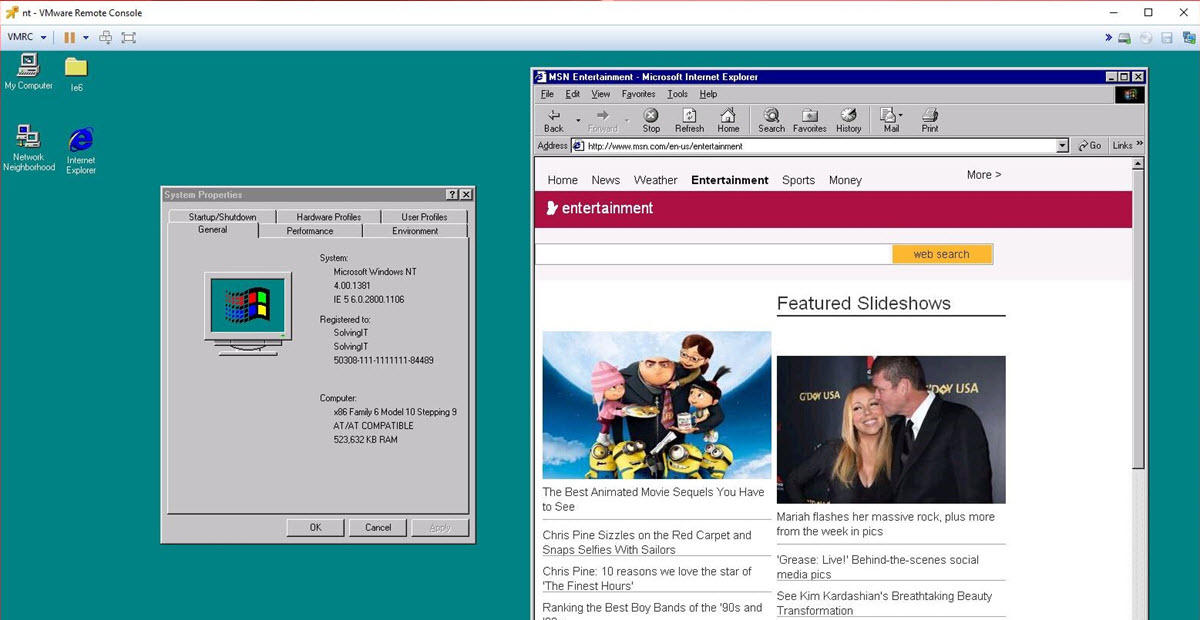The height and width of the screenshot is (620, 1200).
Task: Click send Ctrl+Alt+Del icon in VMRC toolbar
Action: pyautogui.click(x=106, y=38)
